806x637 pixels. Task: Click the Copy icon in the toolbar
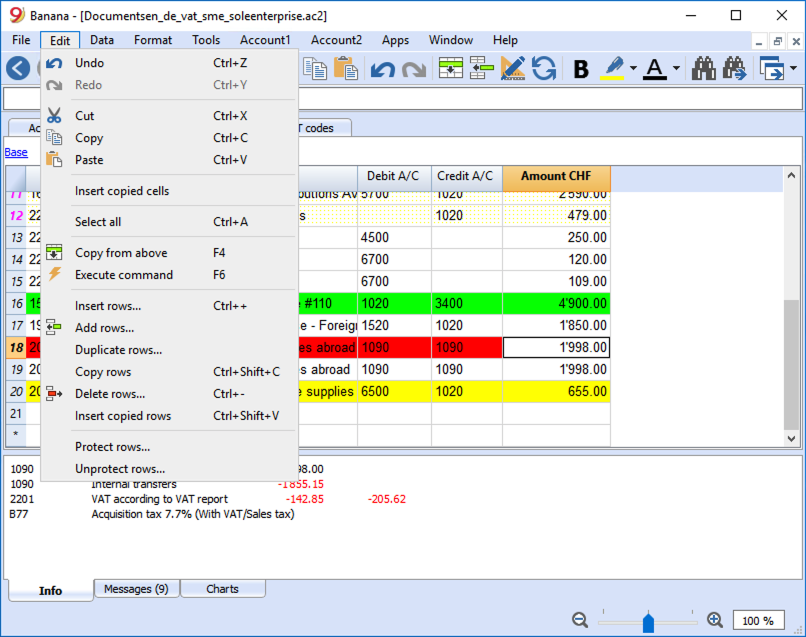315,68
